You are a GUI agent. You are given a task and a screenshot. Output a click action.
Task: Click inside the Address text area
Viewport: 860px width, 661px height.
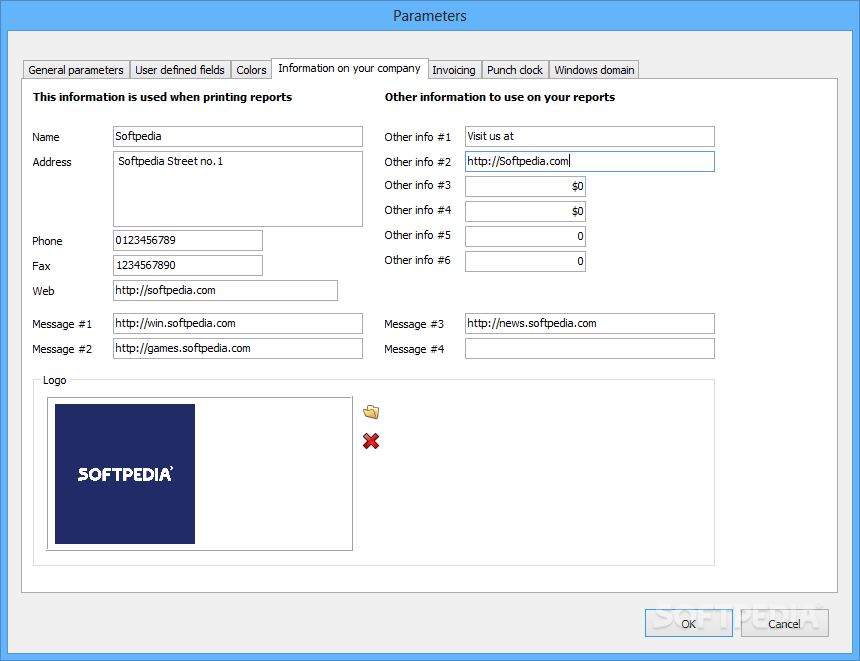click(237, 189)
